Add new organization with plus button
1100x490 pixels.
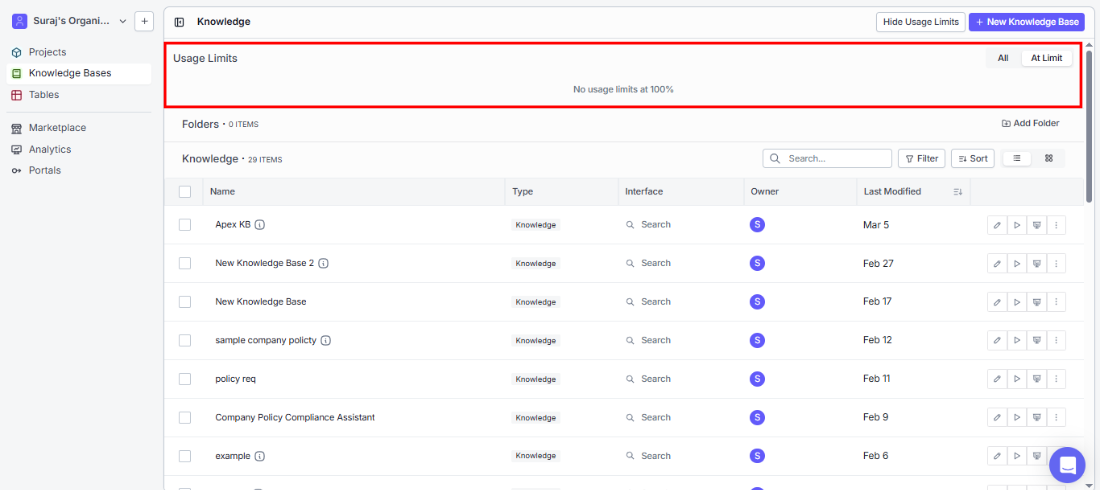(144, 21)
